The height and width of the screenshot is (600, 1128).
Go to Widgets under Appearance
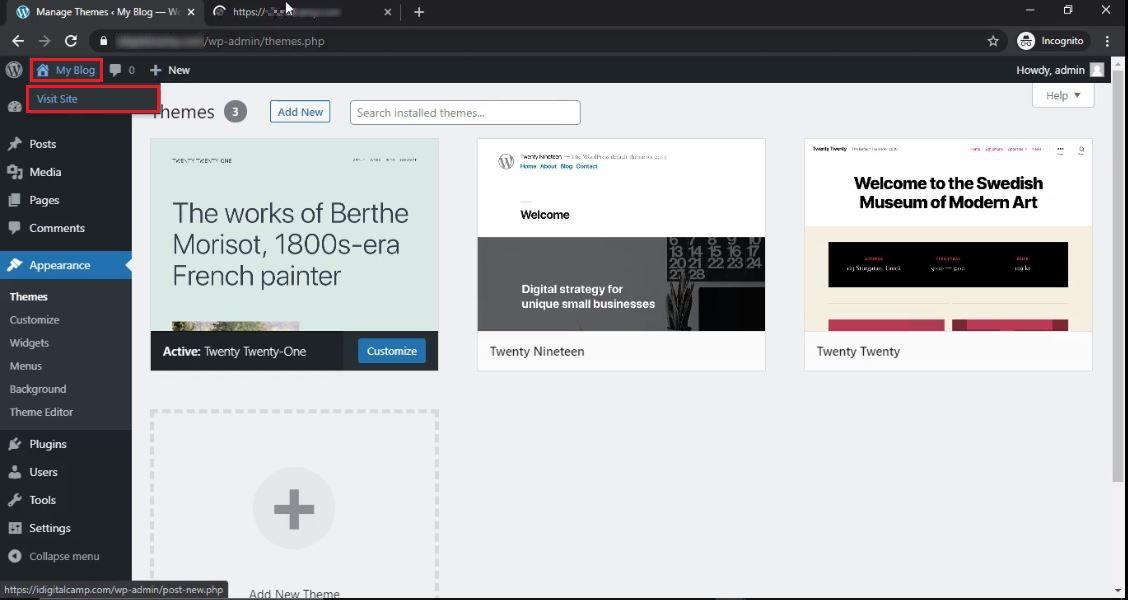[29, 342]
